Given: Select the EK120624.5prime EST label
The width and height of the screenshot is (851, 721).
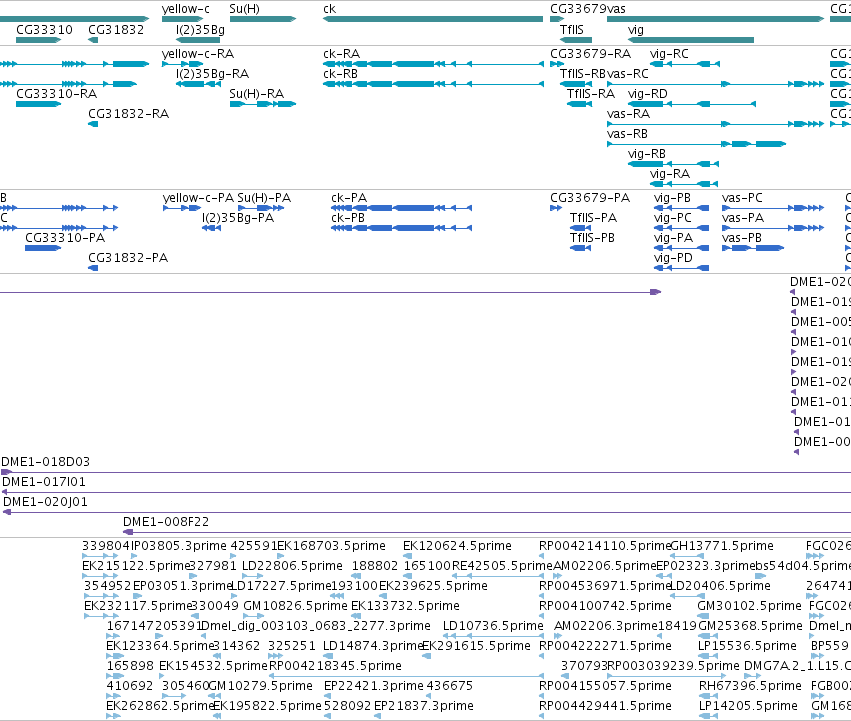Looking at the screenshot, I should click(457, 547).
